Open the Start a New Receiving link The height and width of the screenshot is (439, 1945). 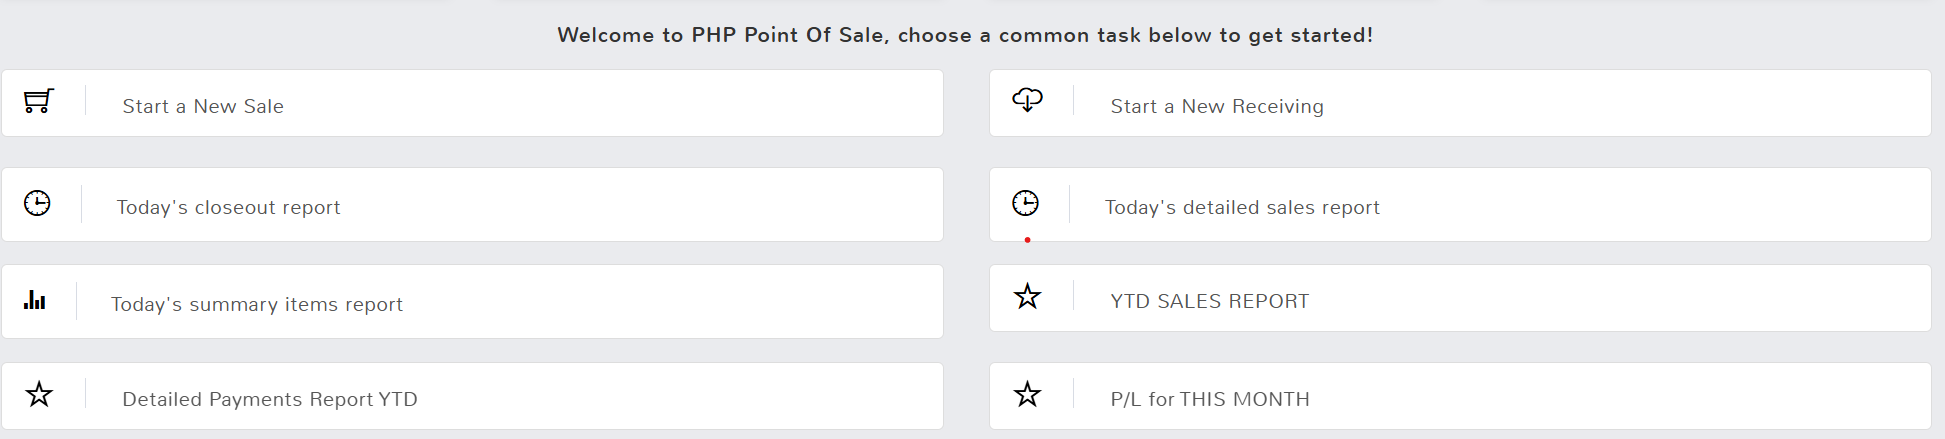pyautogui.click(x=1217, y=106)
